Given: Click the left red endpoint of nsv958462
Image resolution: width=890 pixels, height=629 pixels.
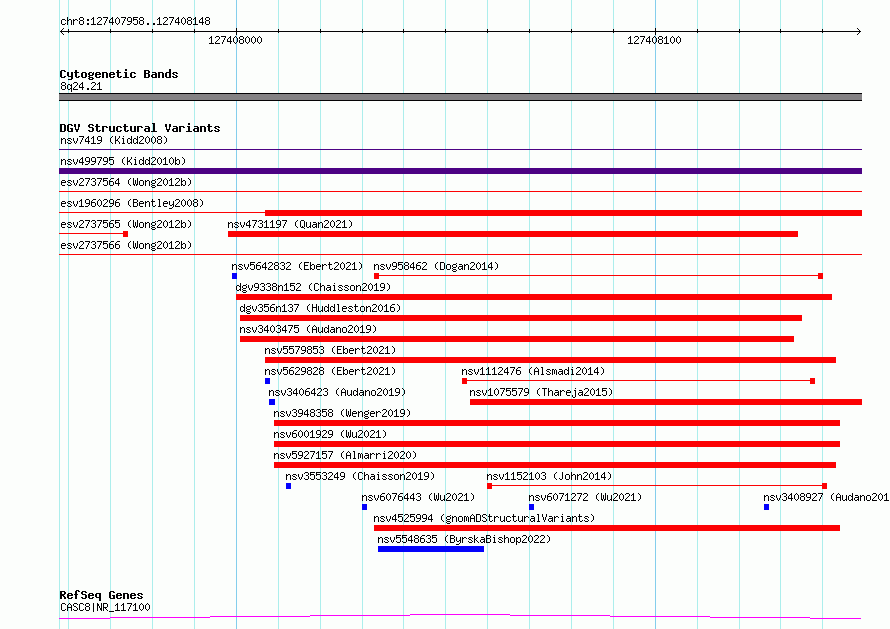Looking at the screenshot, I should click(376, 276).
